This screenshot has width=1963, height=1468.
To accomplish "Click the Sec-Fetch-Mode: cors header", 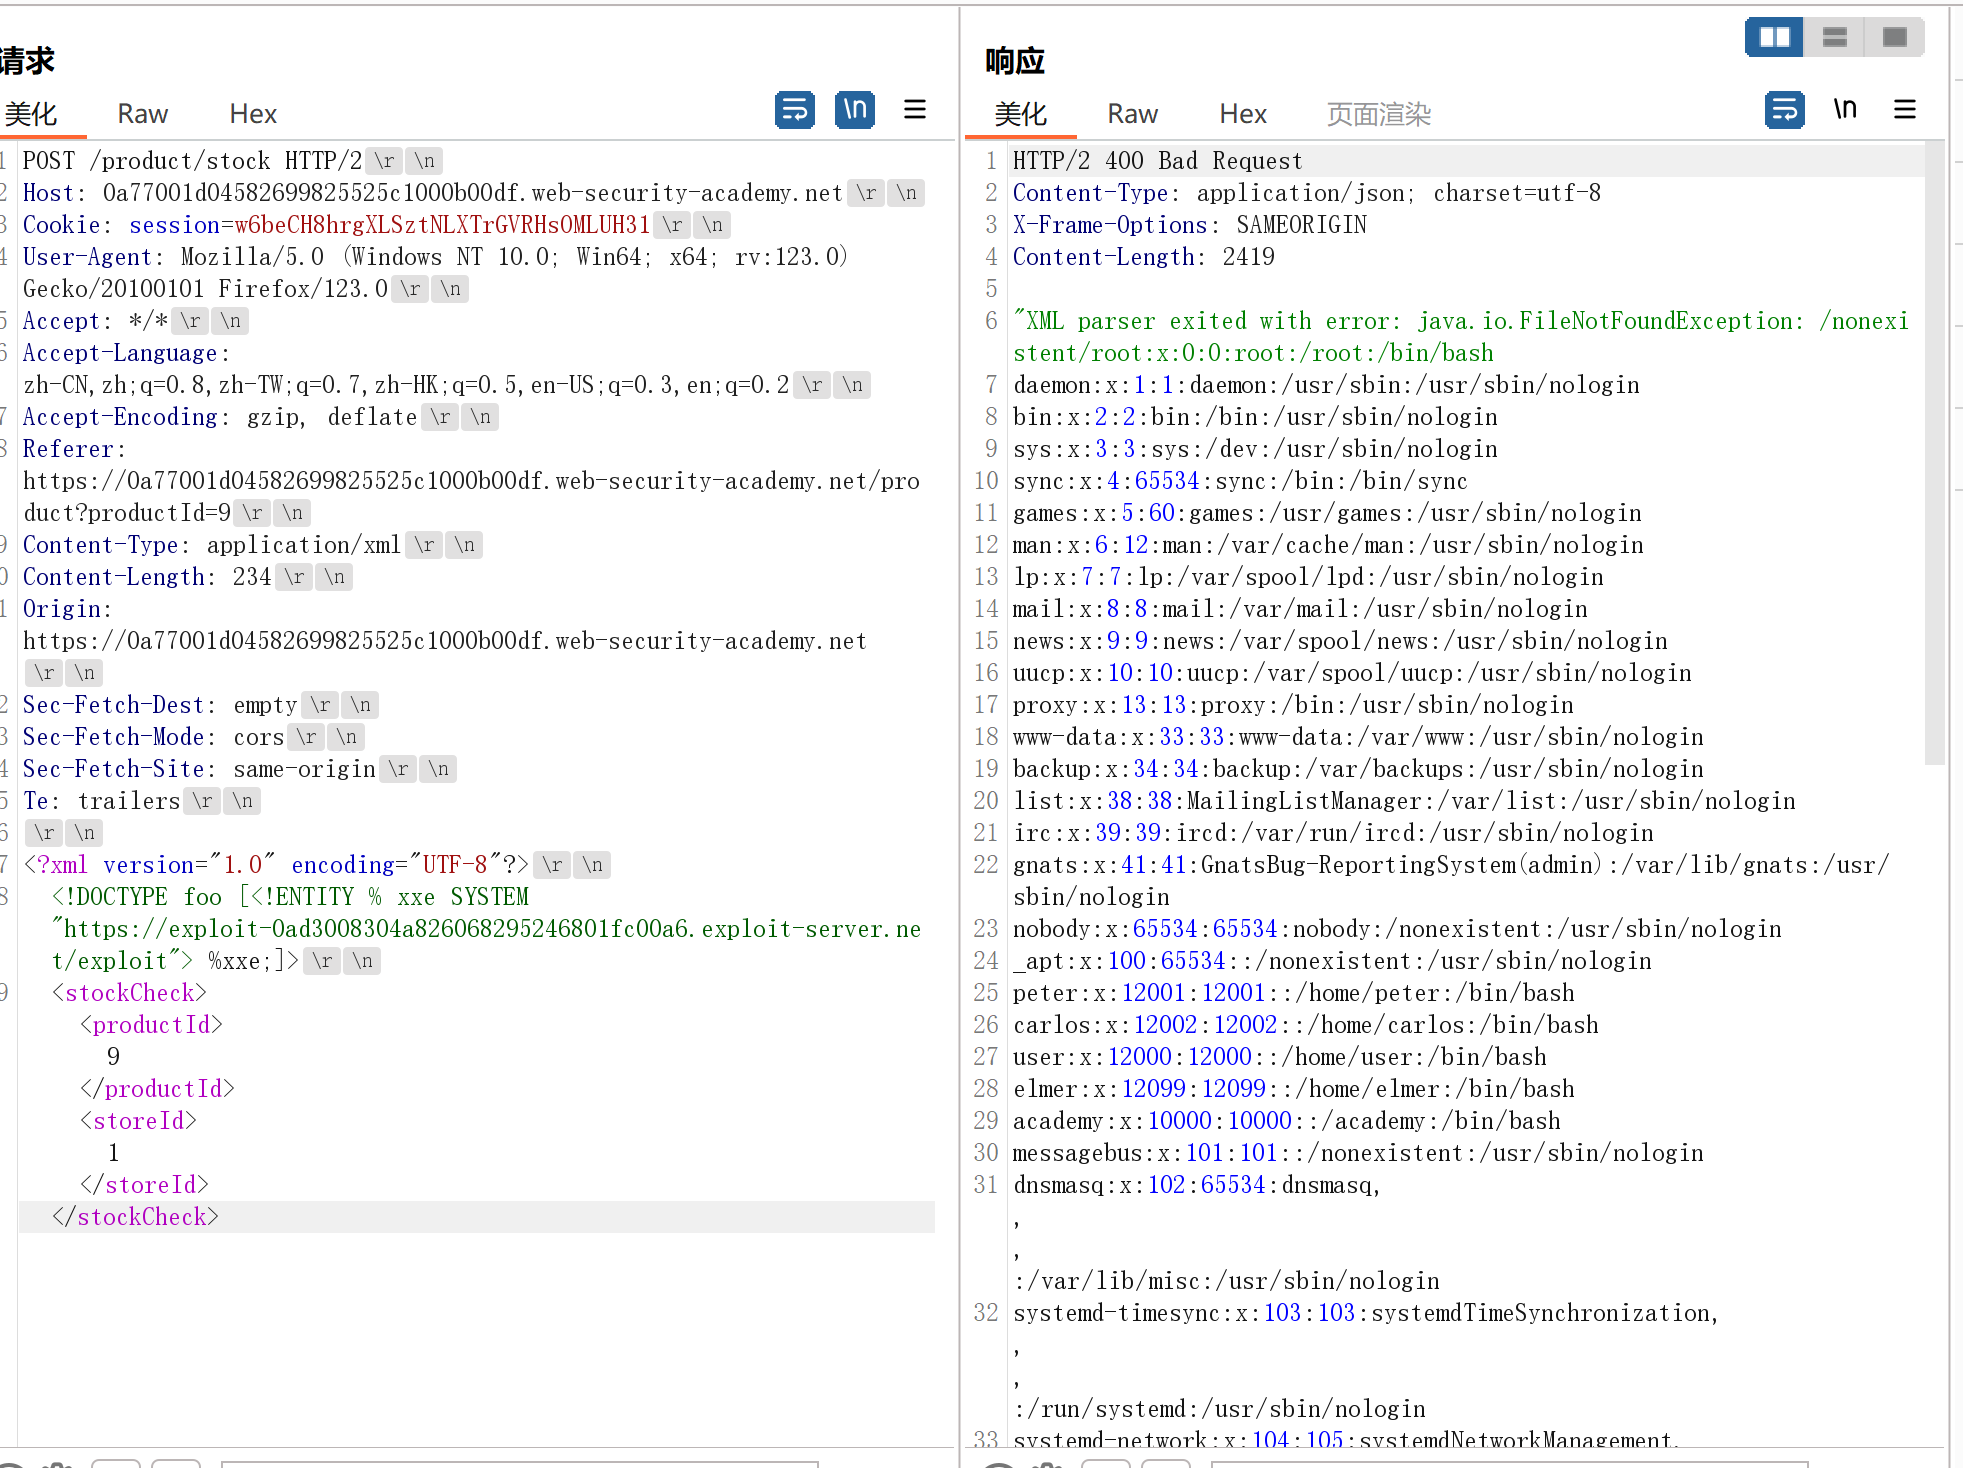I will (x=154, y=737).
